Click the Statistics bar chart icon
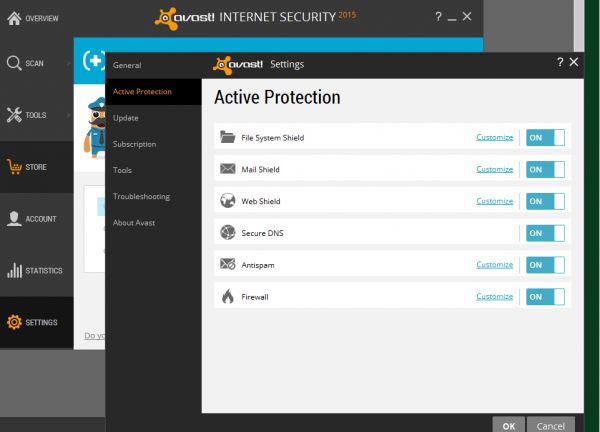This screenshot has width=600, height=432. (14, 270)
